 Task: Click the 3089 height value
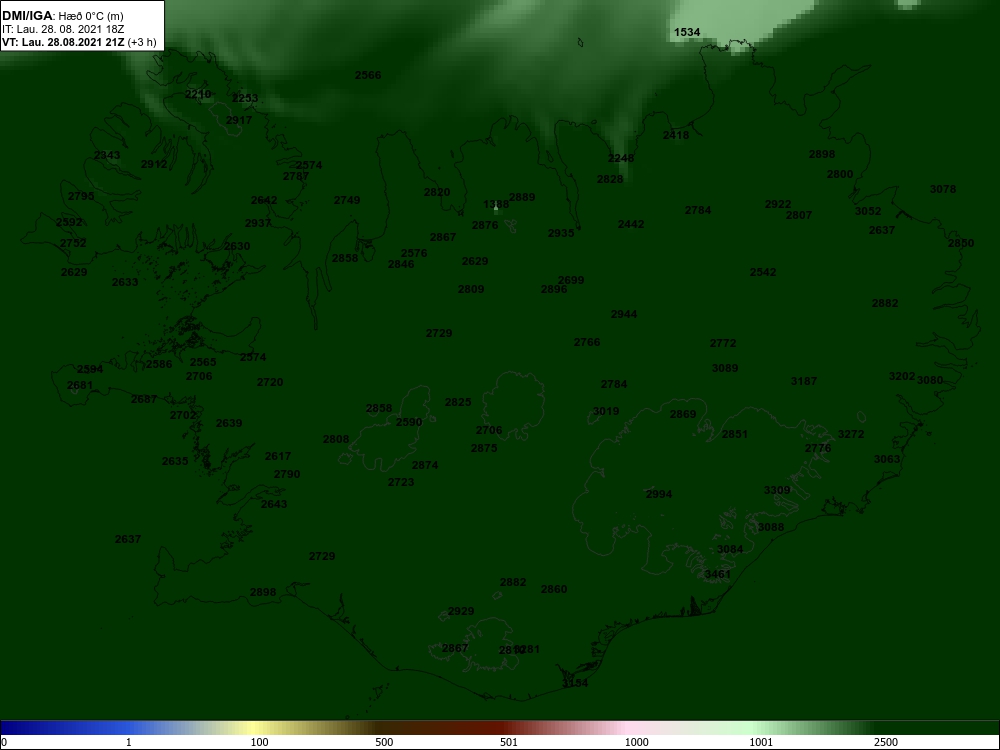[724, 368]
